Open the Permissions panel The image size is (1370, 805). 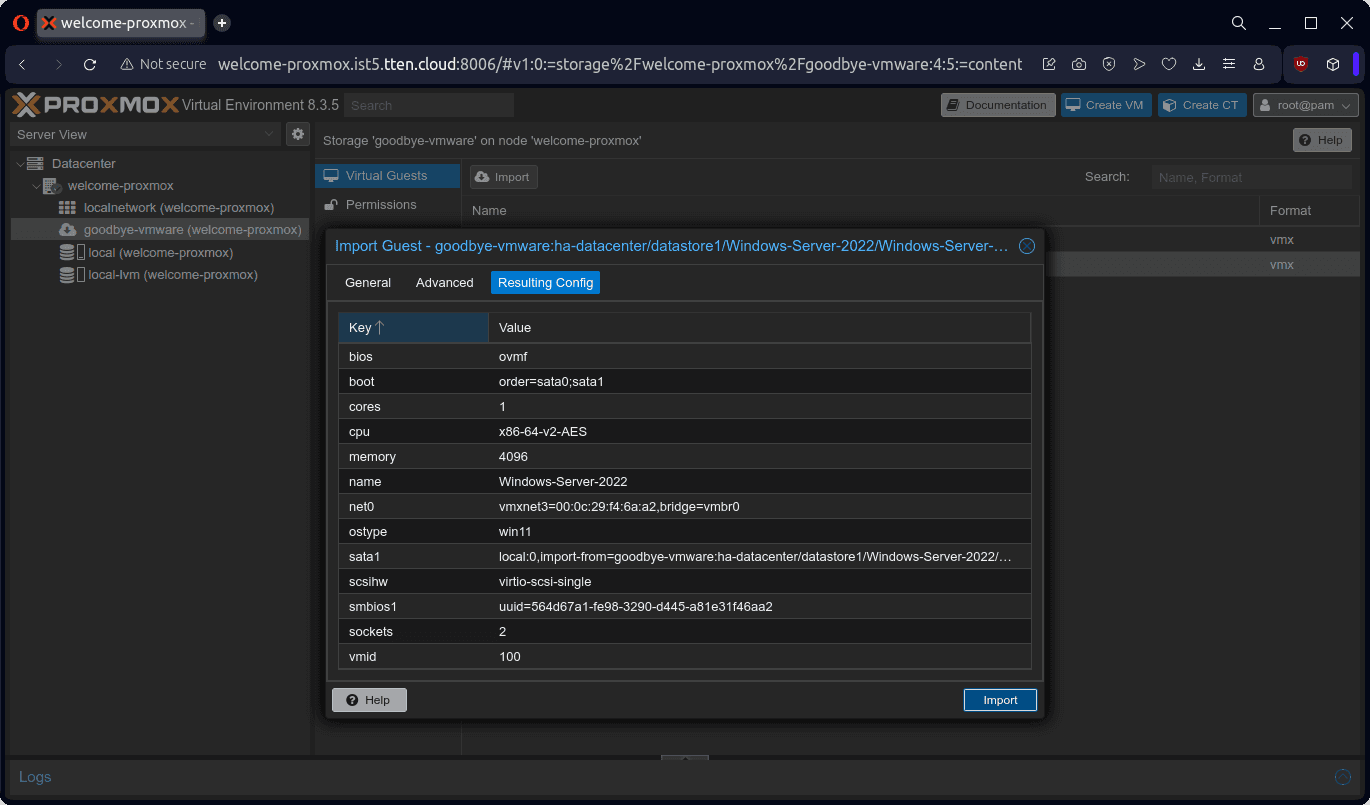(387, 205)
